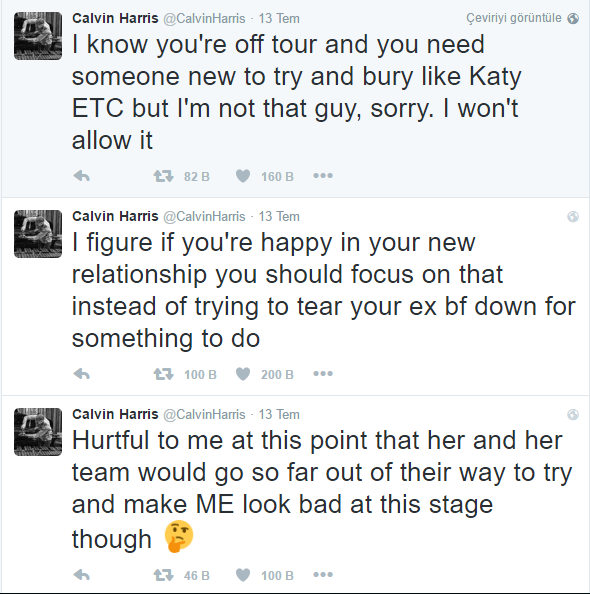
Task: Open more options on first tweet
Action: 323,176
